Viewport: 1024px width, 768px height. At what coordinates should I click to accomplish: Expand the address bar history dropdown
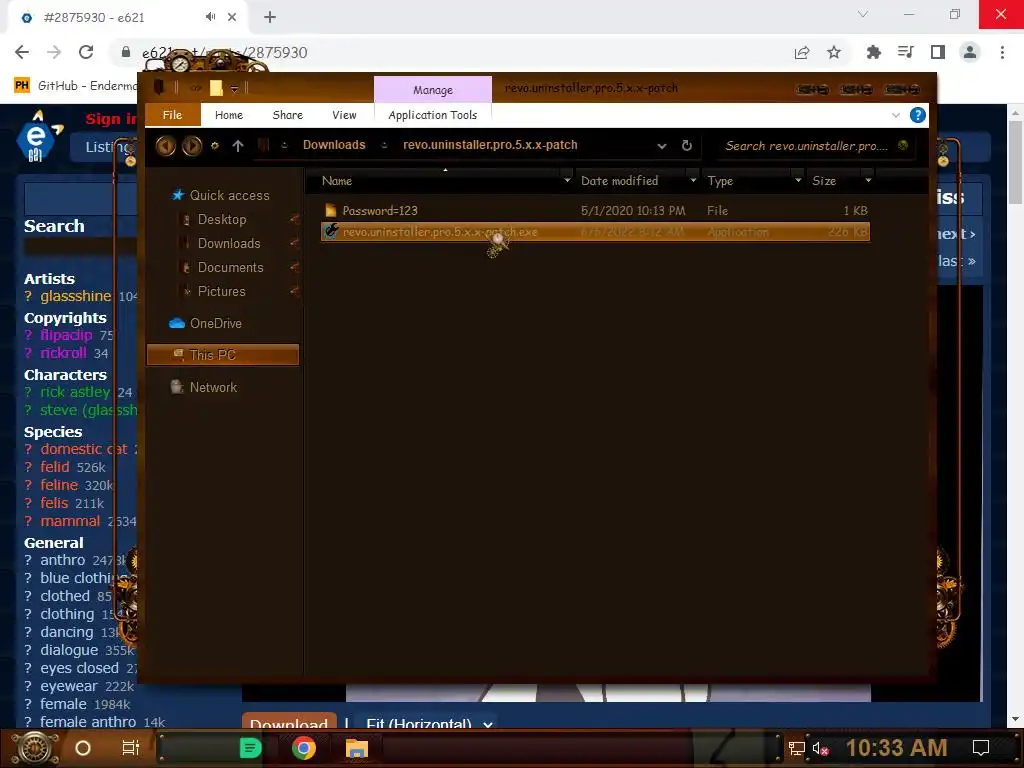click(x=662, y=146)
